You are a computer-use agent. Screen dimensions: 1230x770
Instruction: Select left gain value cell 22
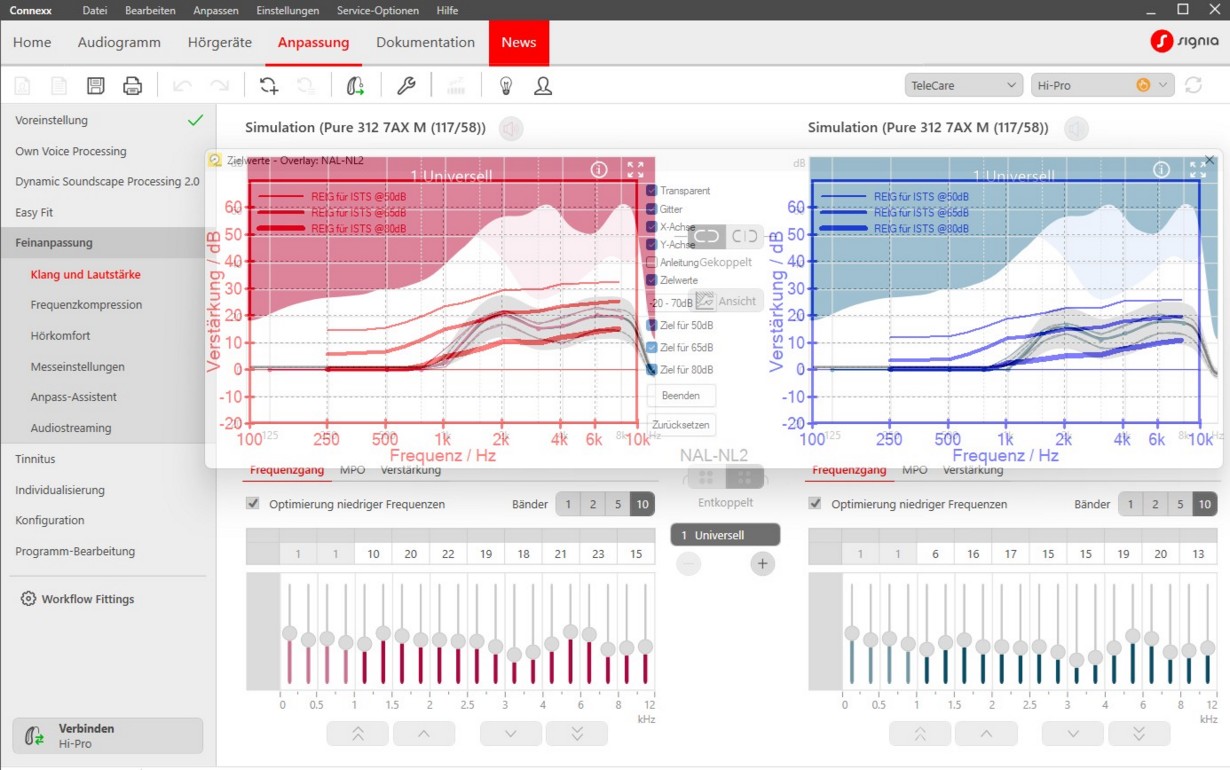pos(448,554)
